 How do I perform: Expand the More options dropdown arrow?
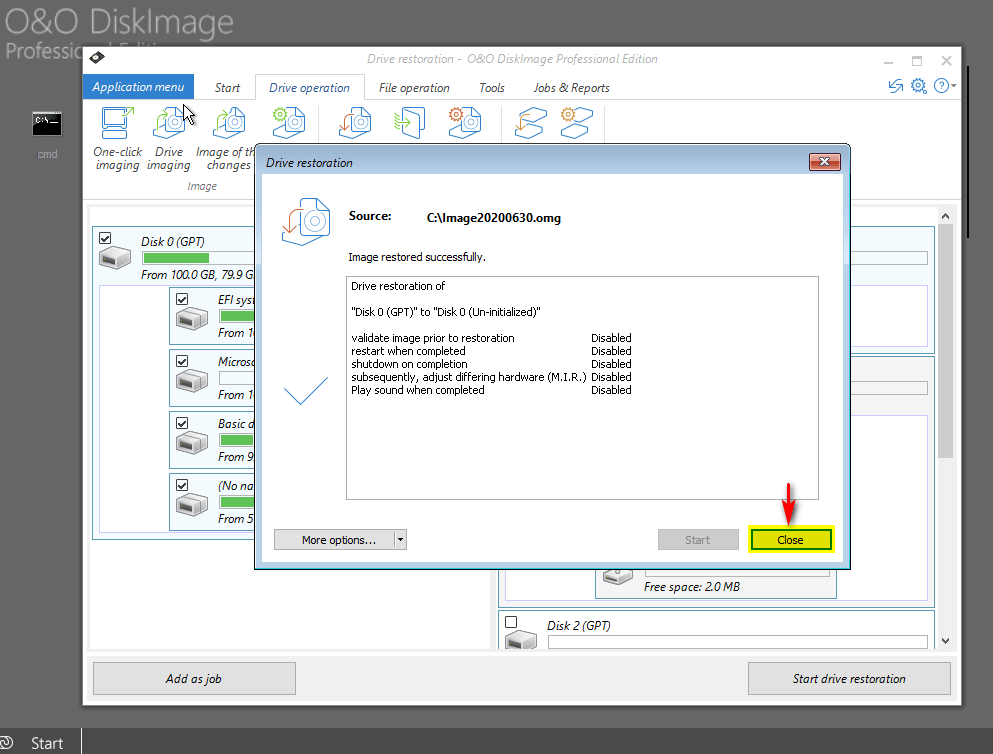(400, 539)
